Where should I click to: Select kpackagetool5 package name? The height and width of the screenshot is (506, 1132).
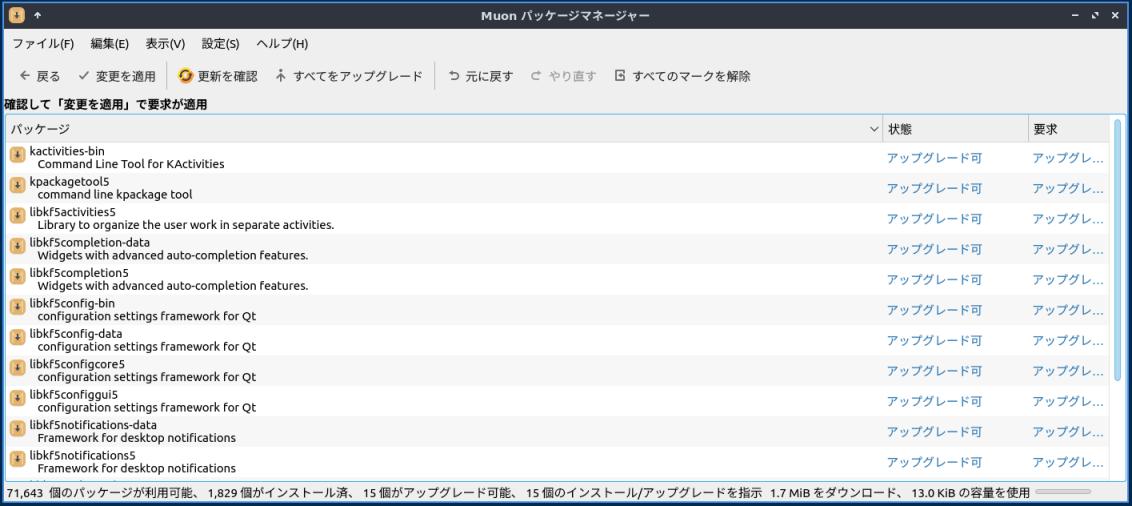69,181
